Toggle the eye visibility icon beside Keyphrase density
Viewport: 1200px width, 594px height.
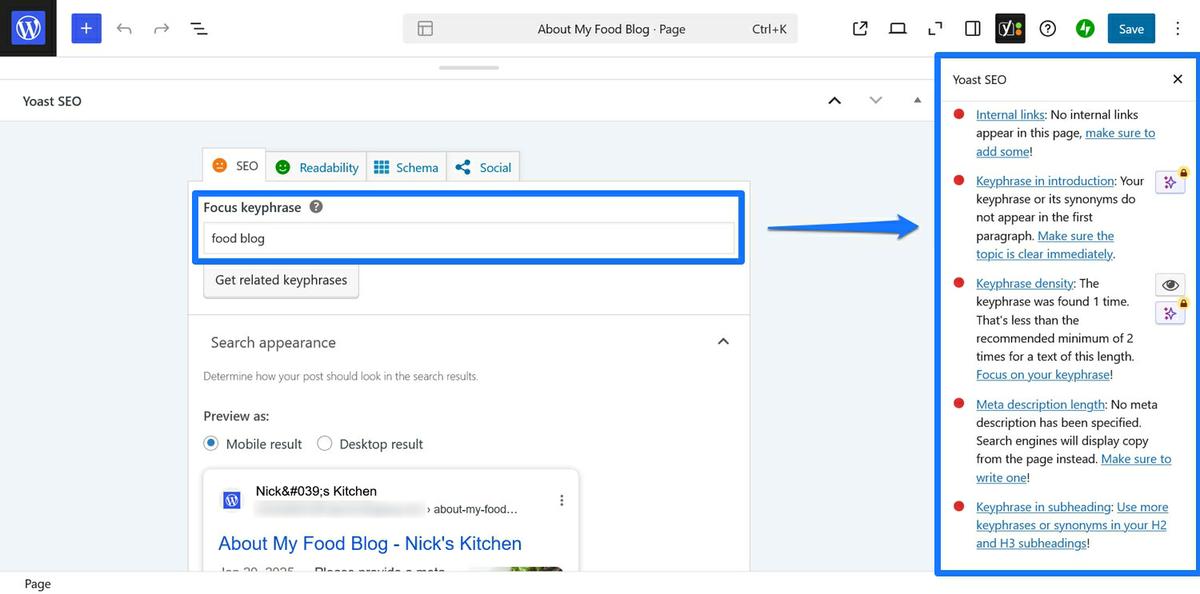[x=1170, y=285]
